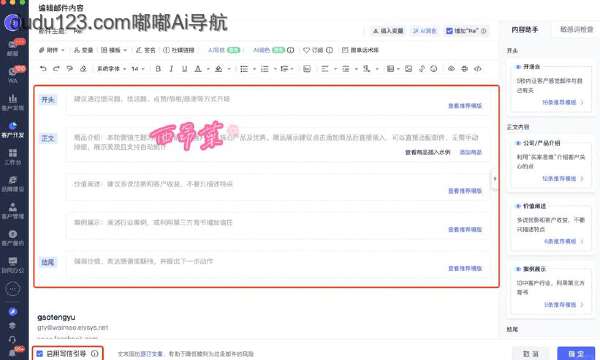Open the 附件 attachment dropdown
The height and width of the screenshot is (360, 600).
point(52,50)
